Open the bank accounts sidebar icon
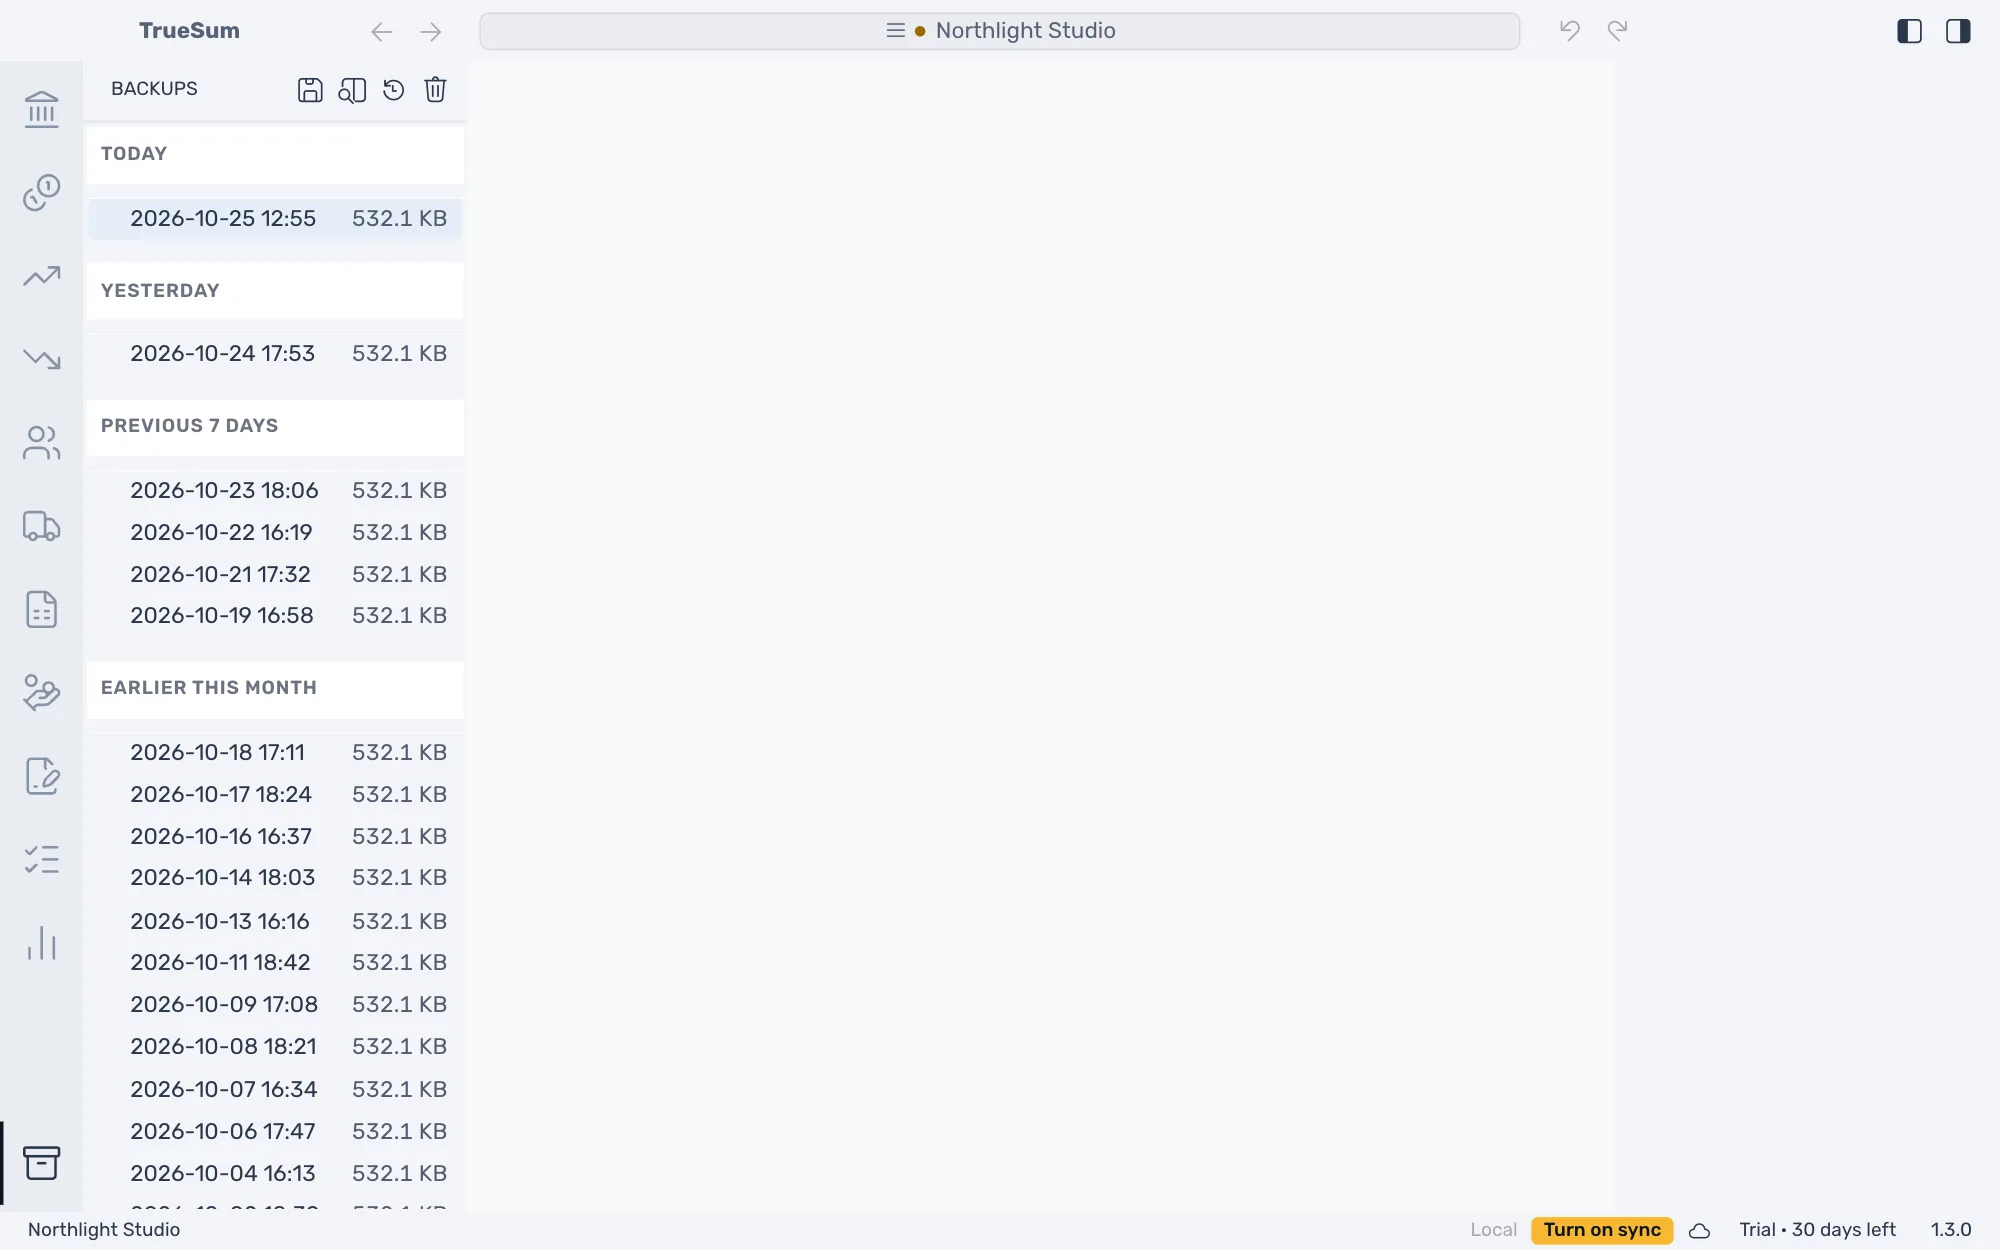Viewport: 2000px width, 1250px height. (41, 108)
